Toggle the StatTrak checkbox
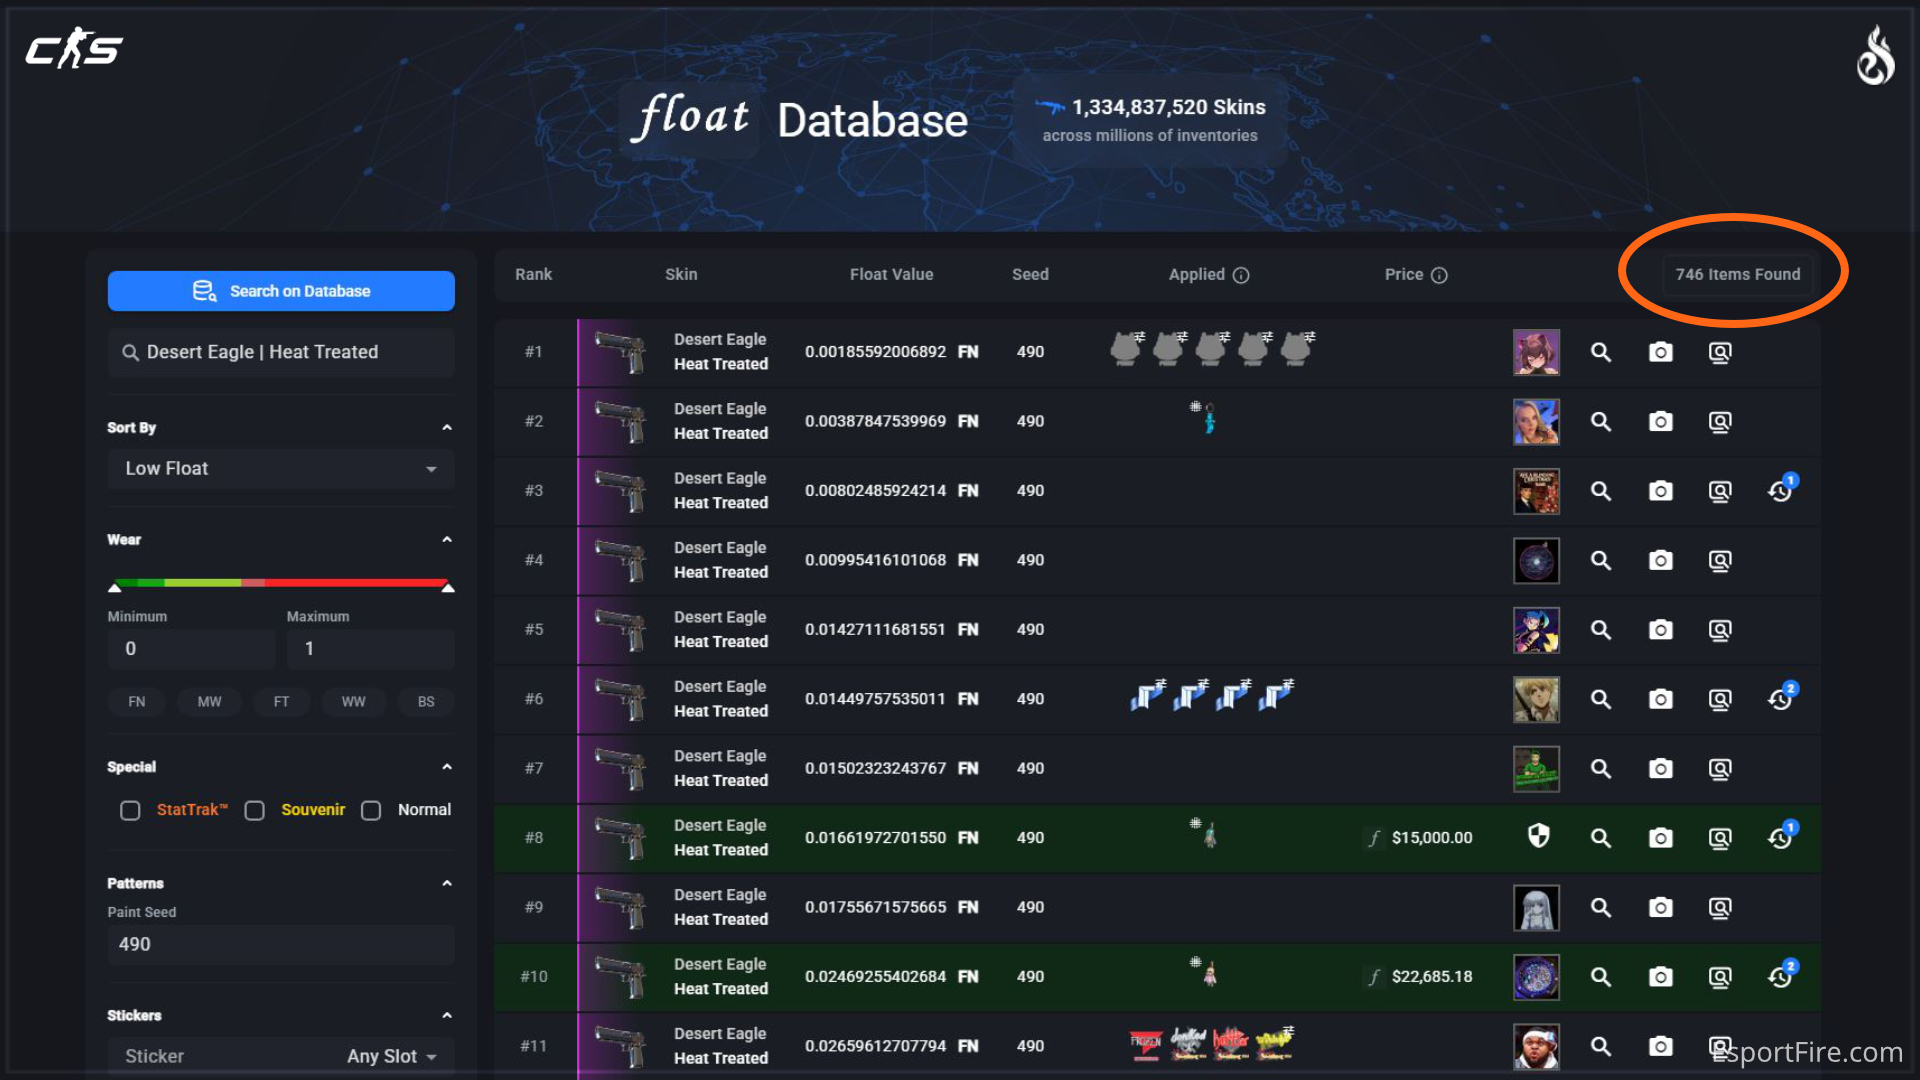Screen dimensions: 1920x1080 130,810
